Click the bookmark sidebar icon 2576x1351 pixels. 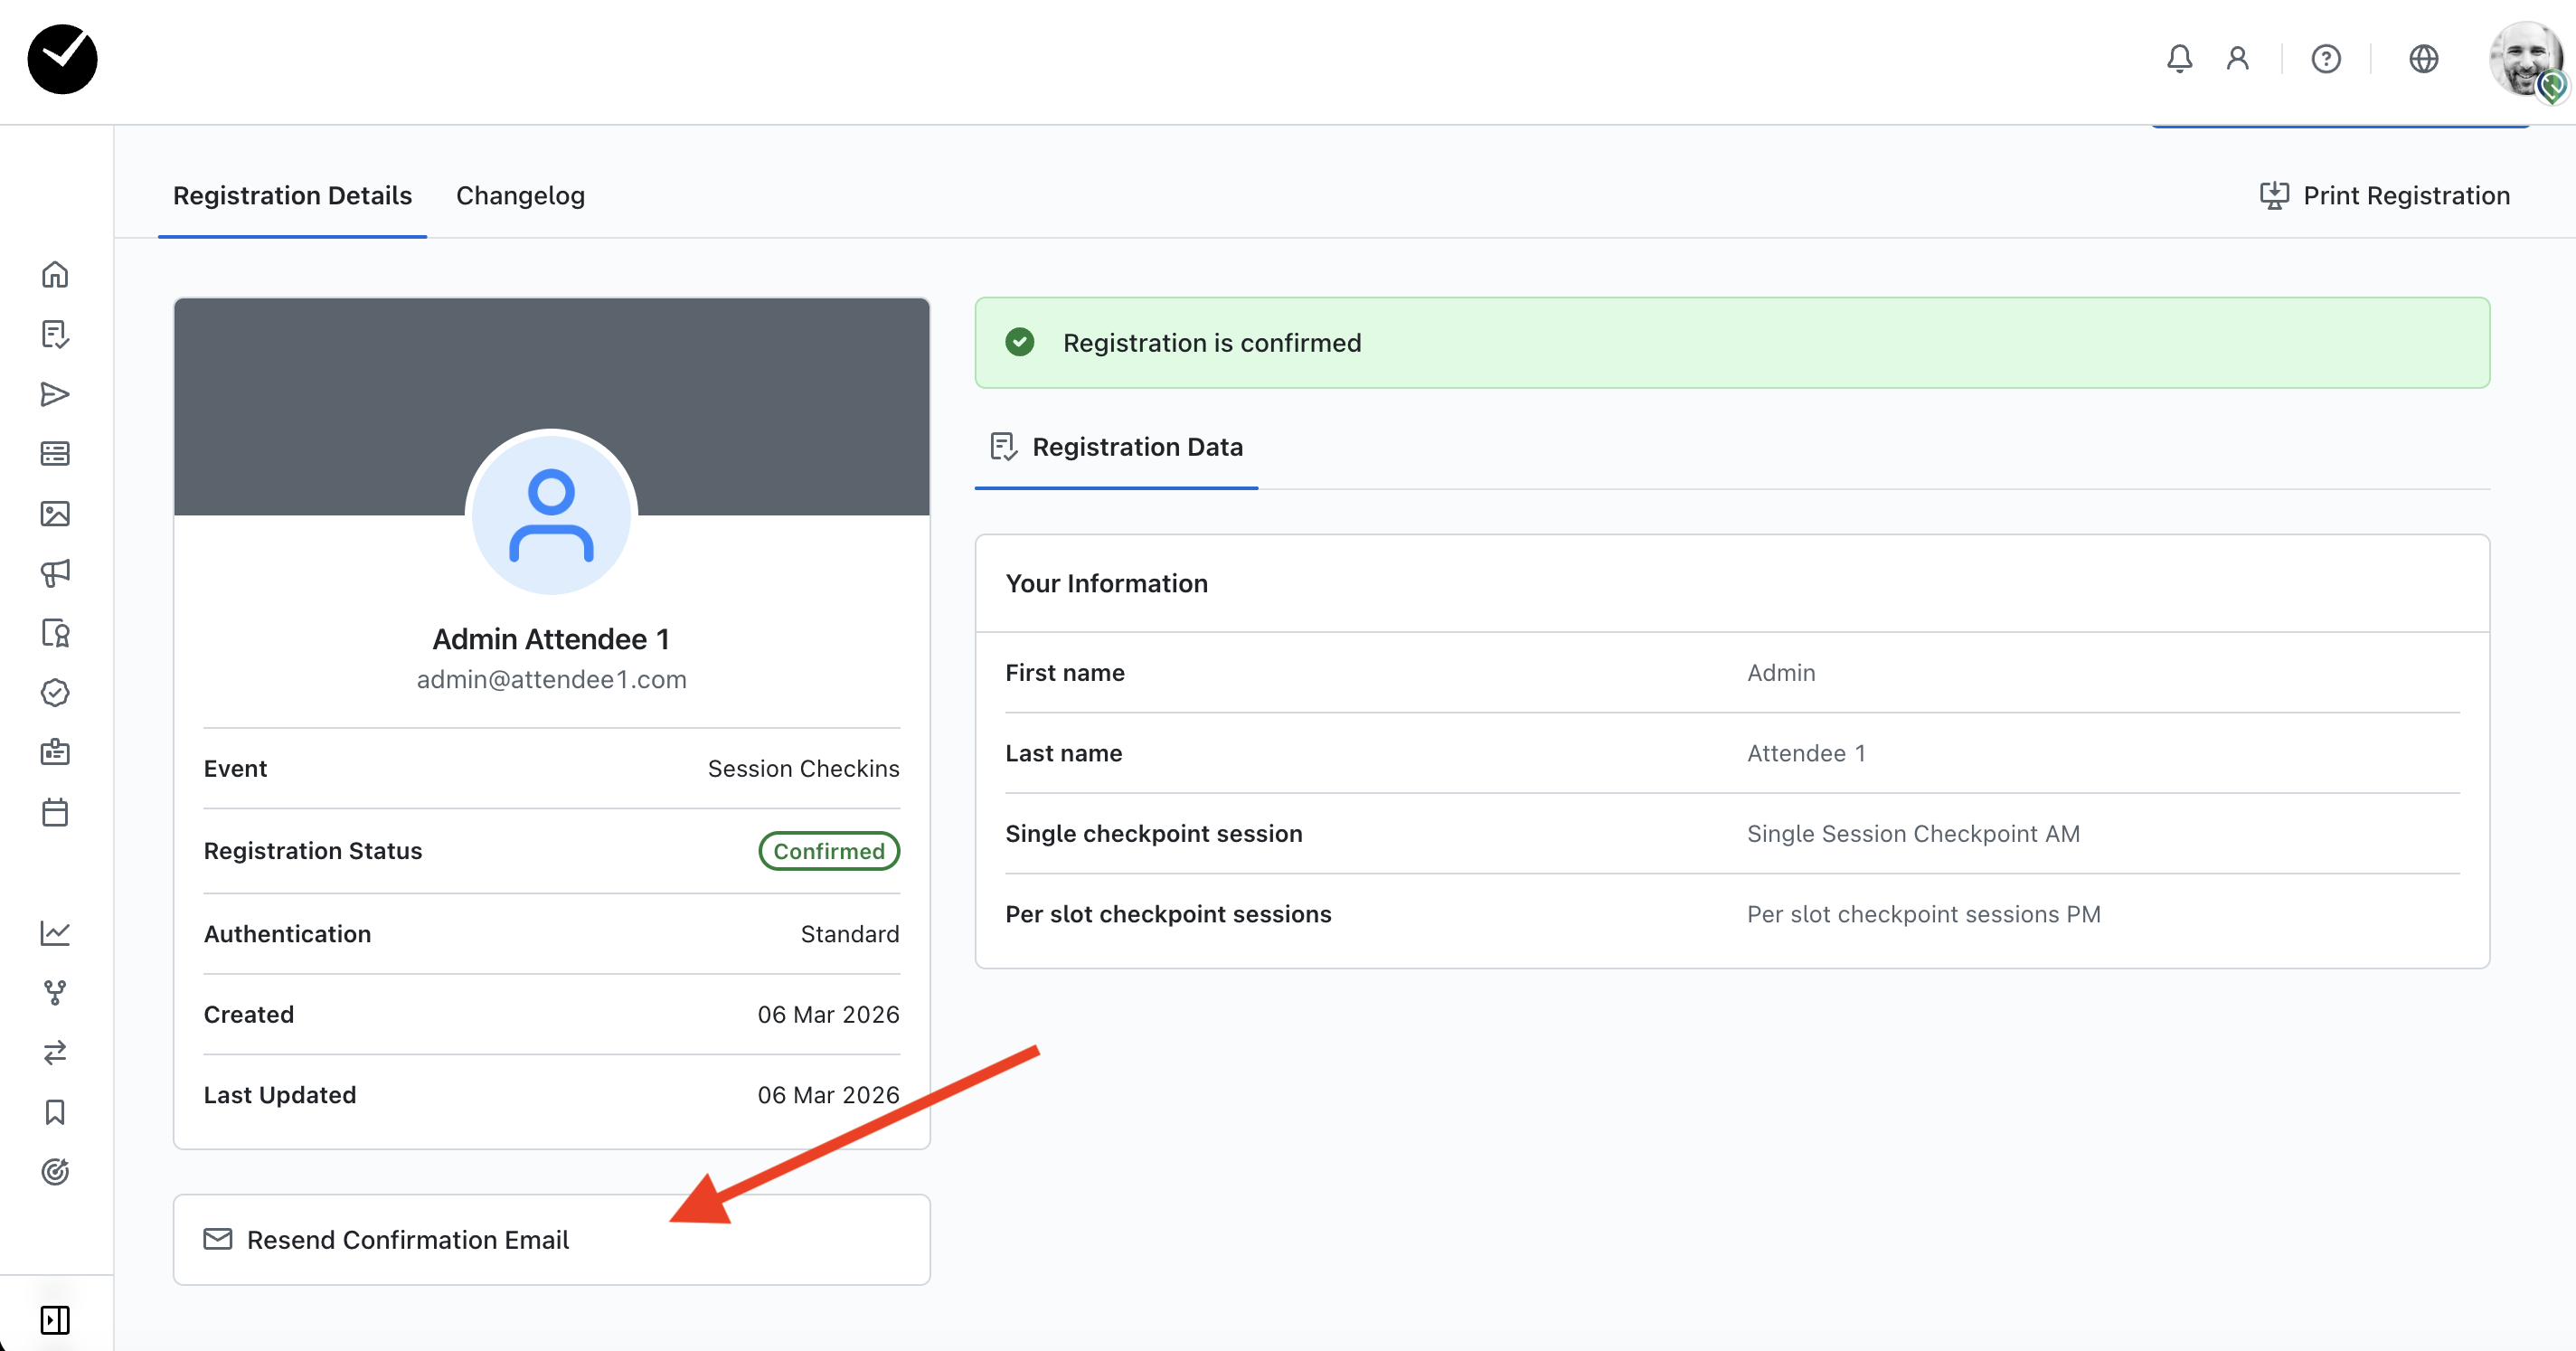point(55,1112)
